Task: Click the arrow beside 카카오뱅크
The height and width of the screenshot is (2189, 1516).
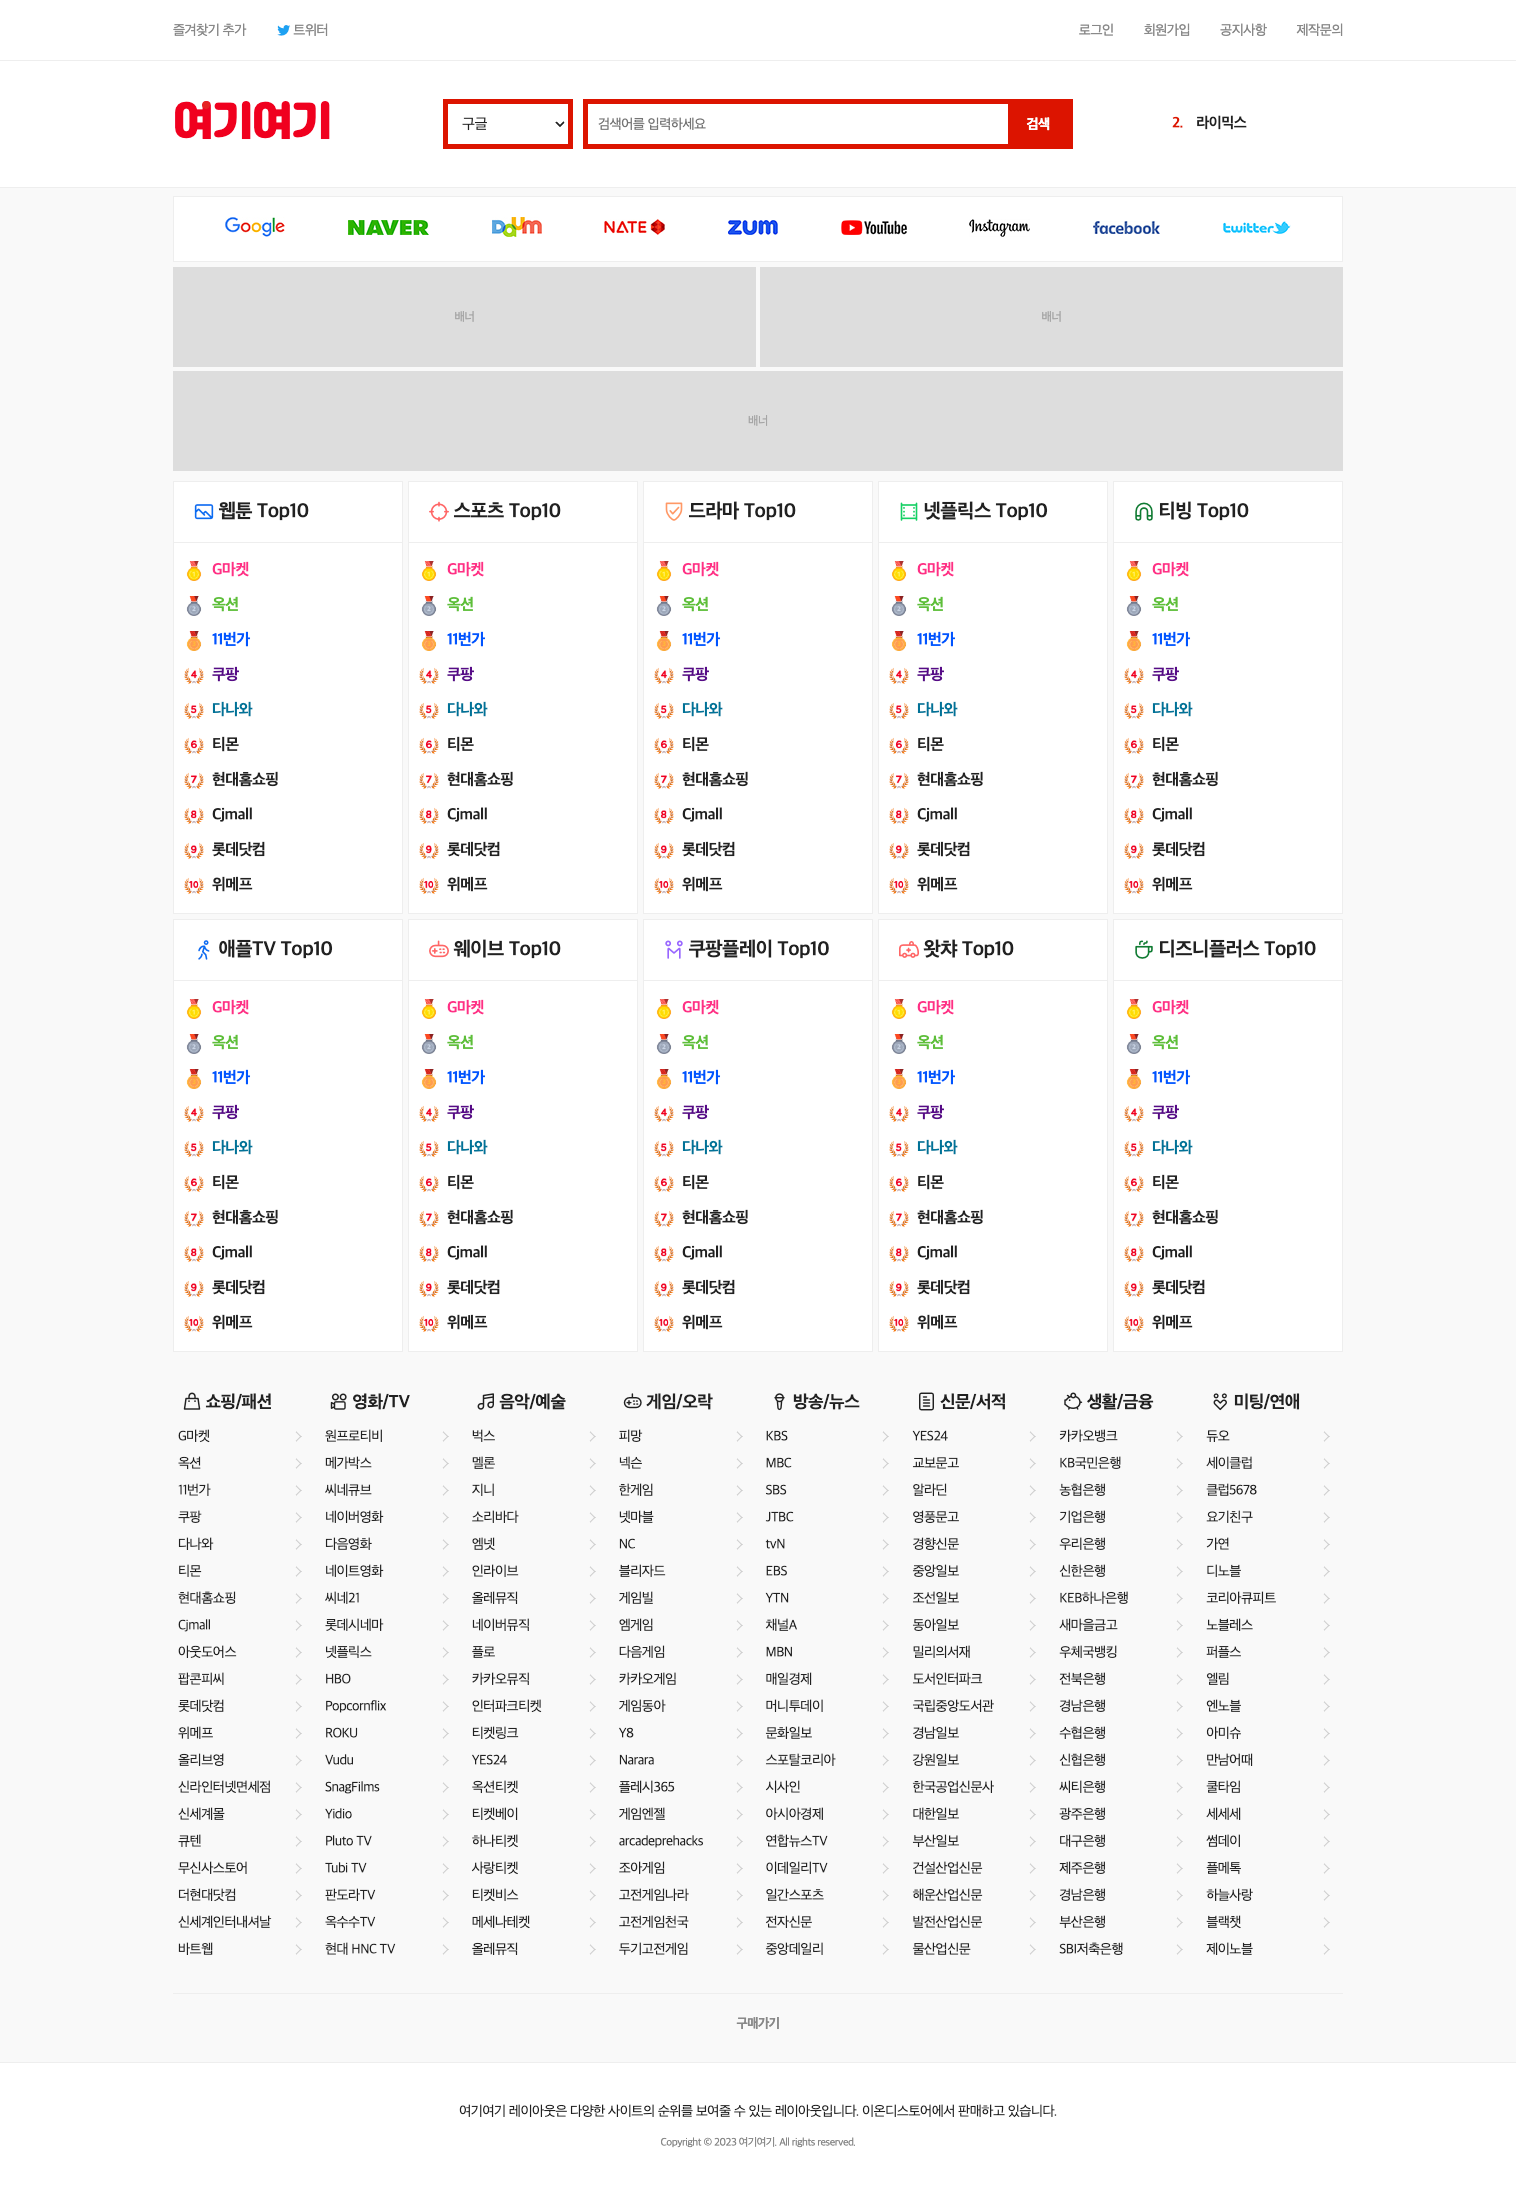Action: [1180, 1436]
